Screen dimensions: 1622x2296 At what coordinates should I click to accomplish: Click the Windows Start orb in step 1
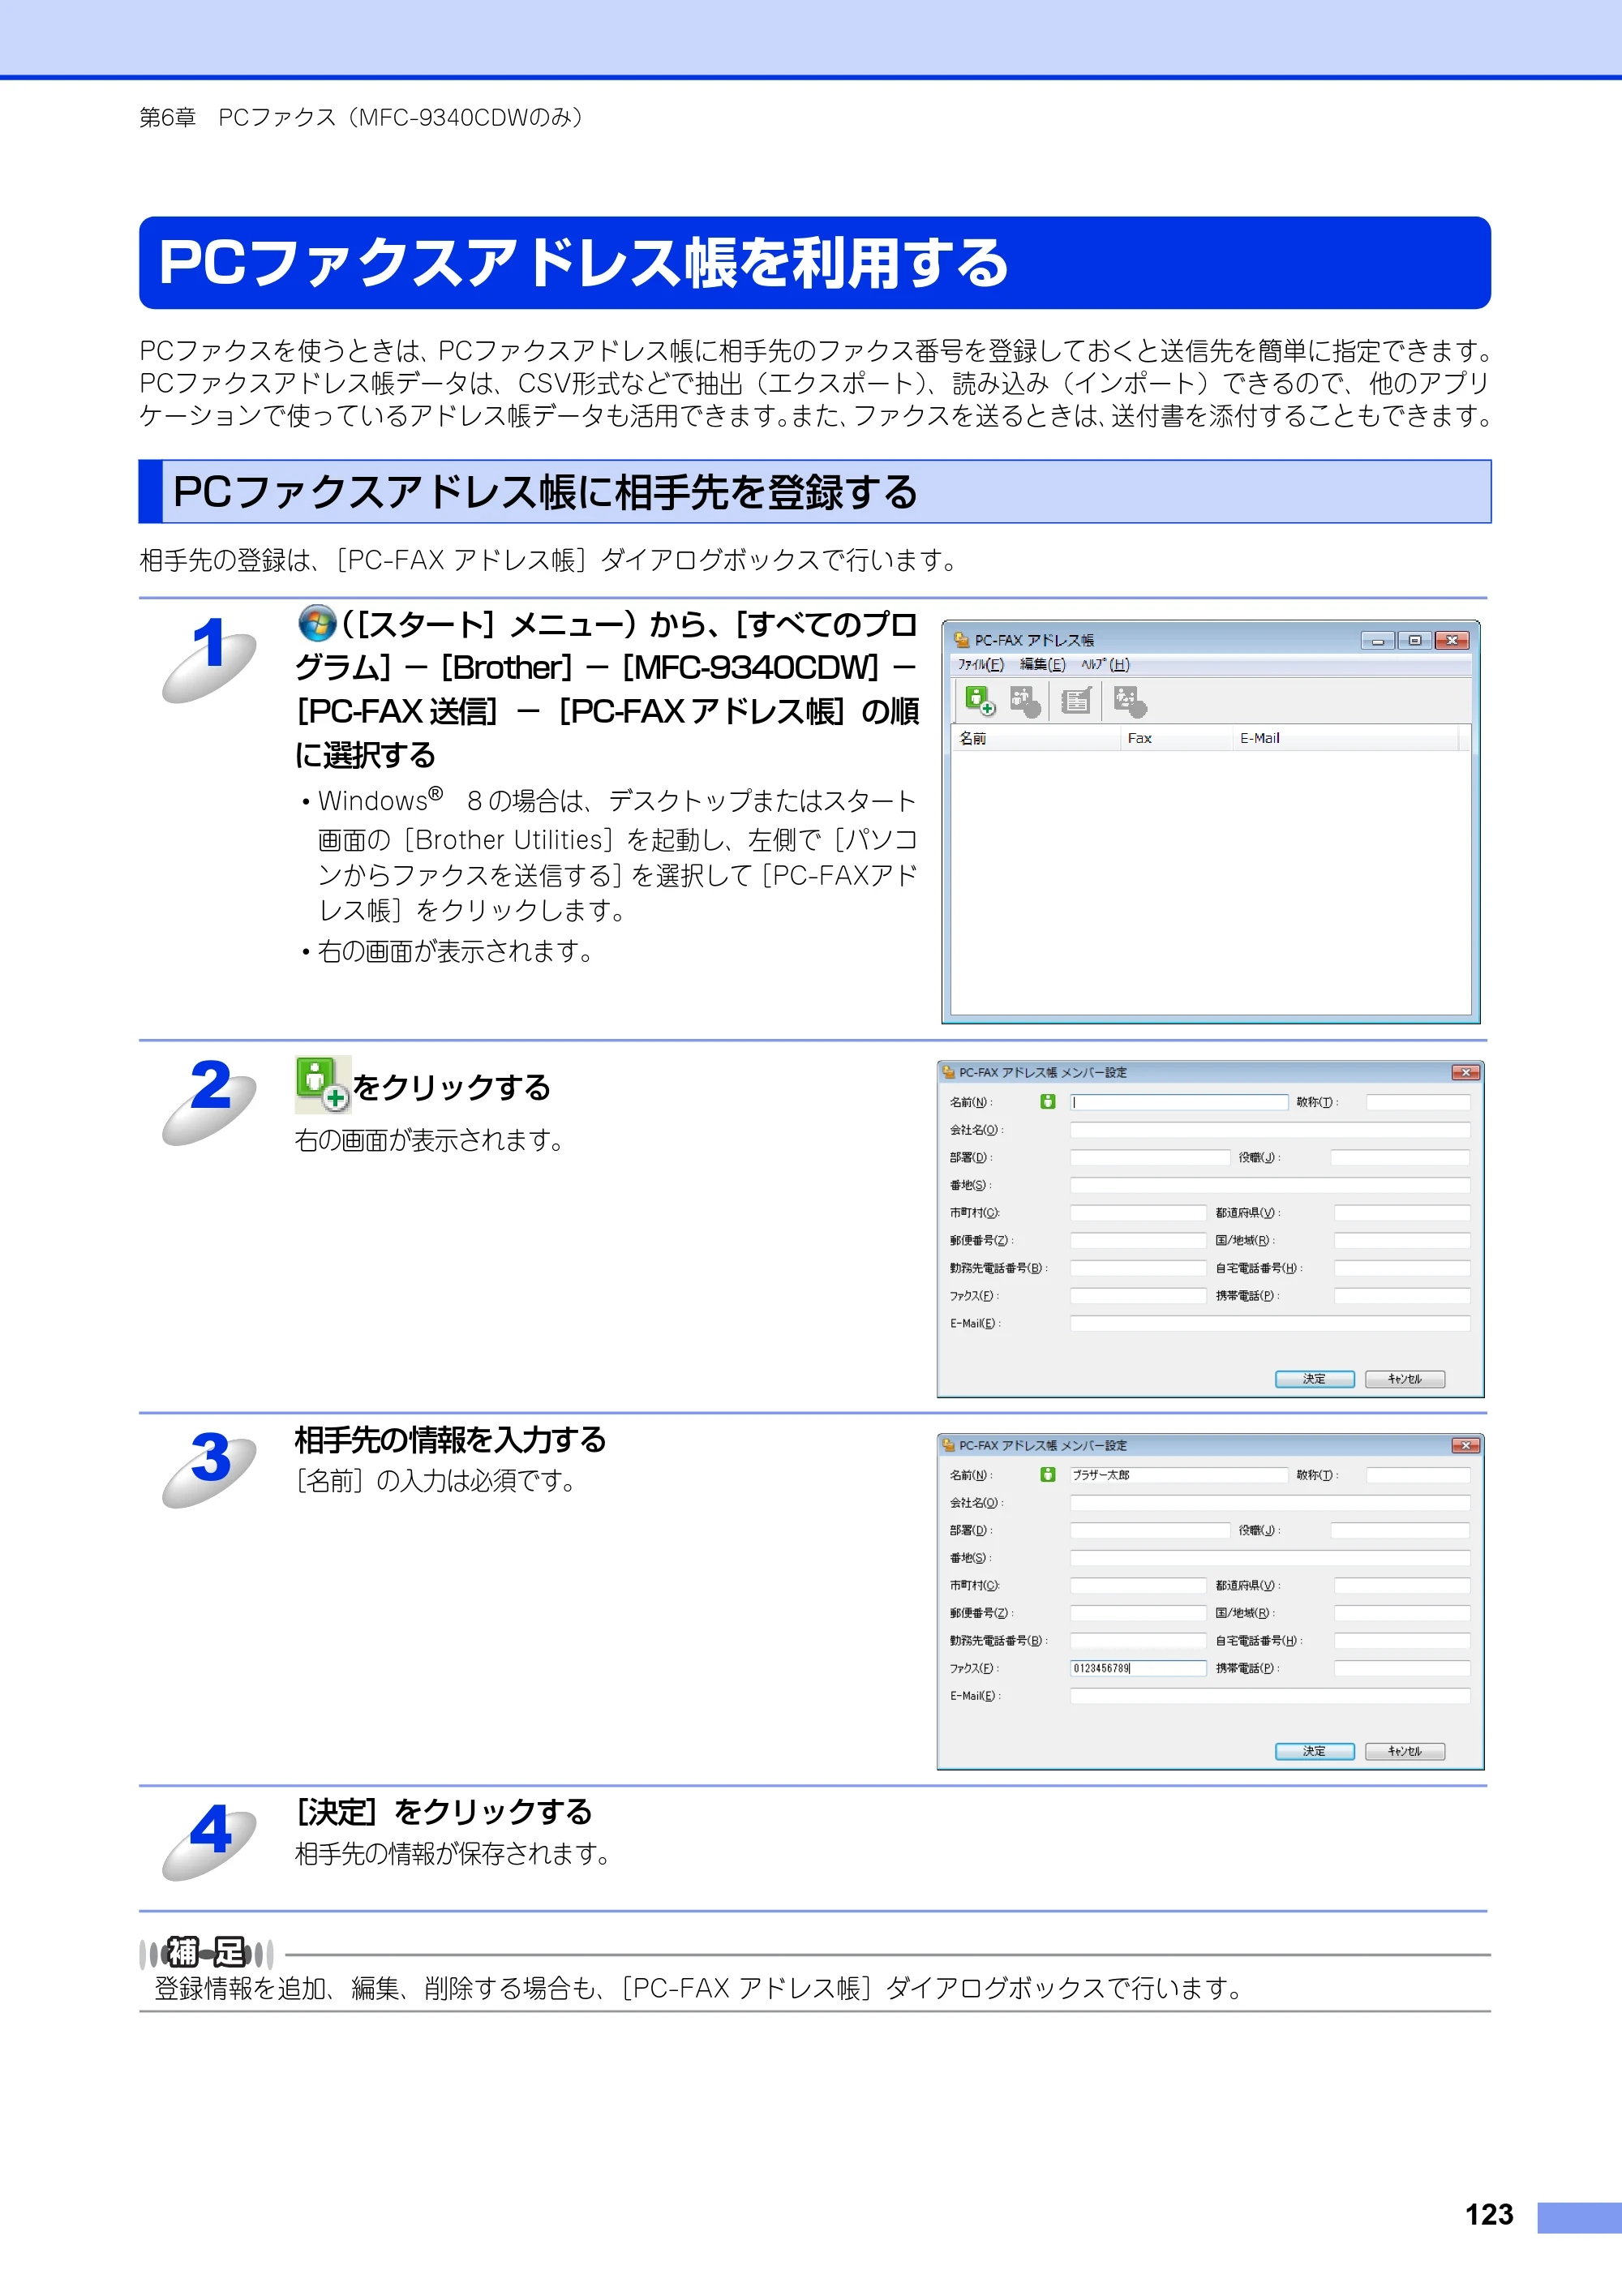click(x=317, y=624)
